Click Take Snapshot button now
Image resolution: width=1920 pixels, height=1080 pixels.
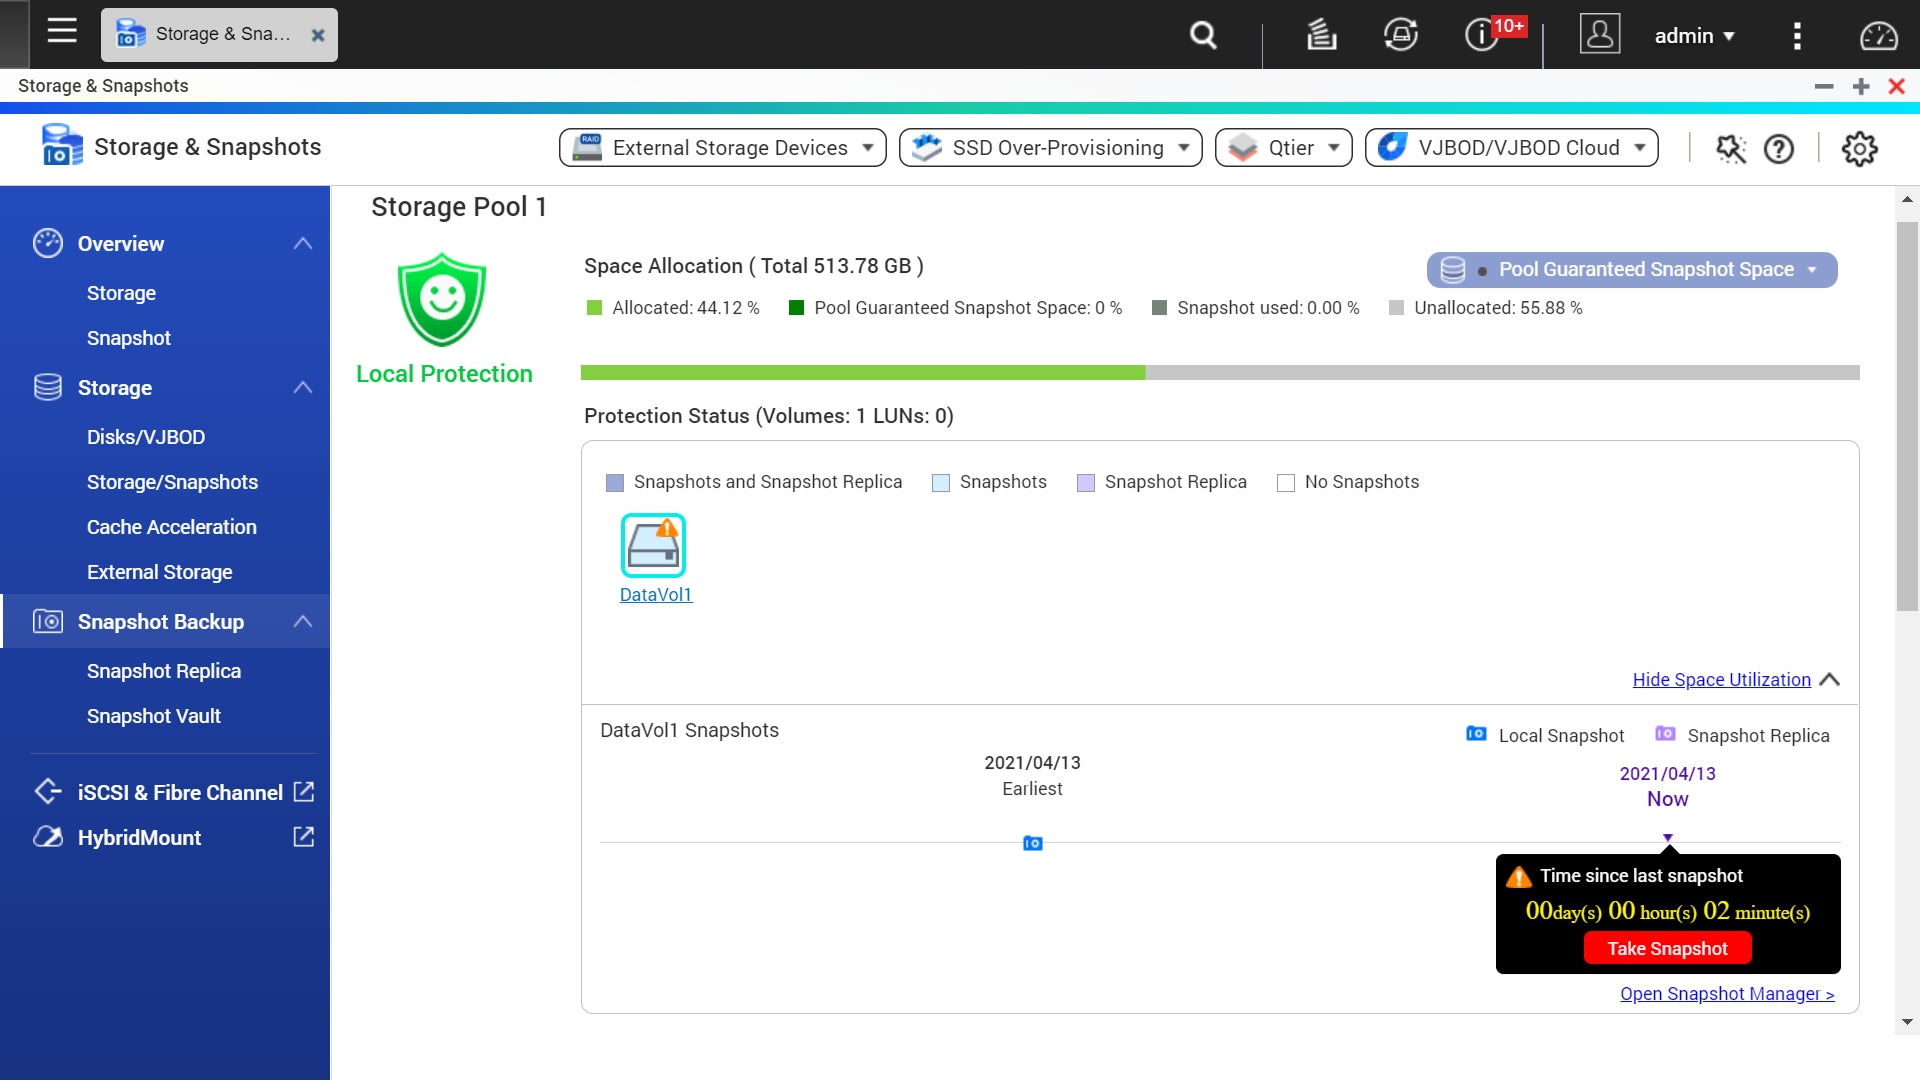click(x=1668, y=948)
